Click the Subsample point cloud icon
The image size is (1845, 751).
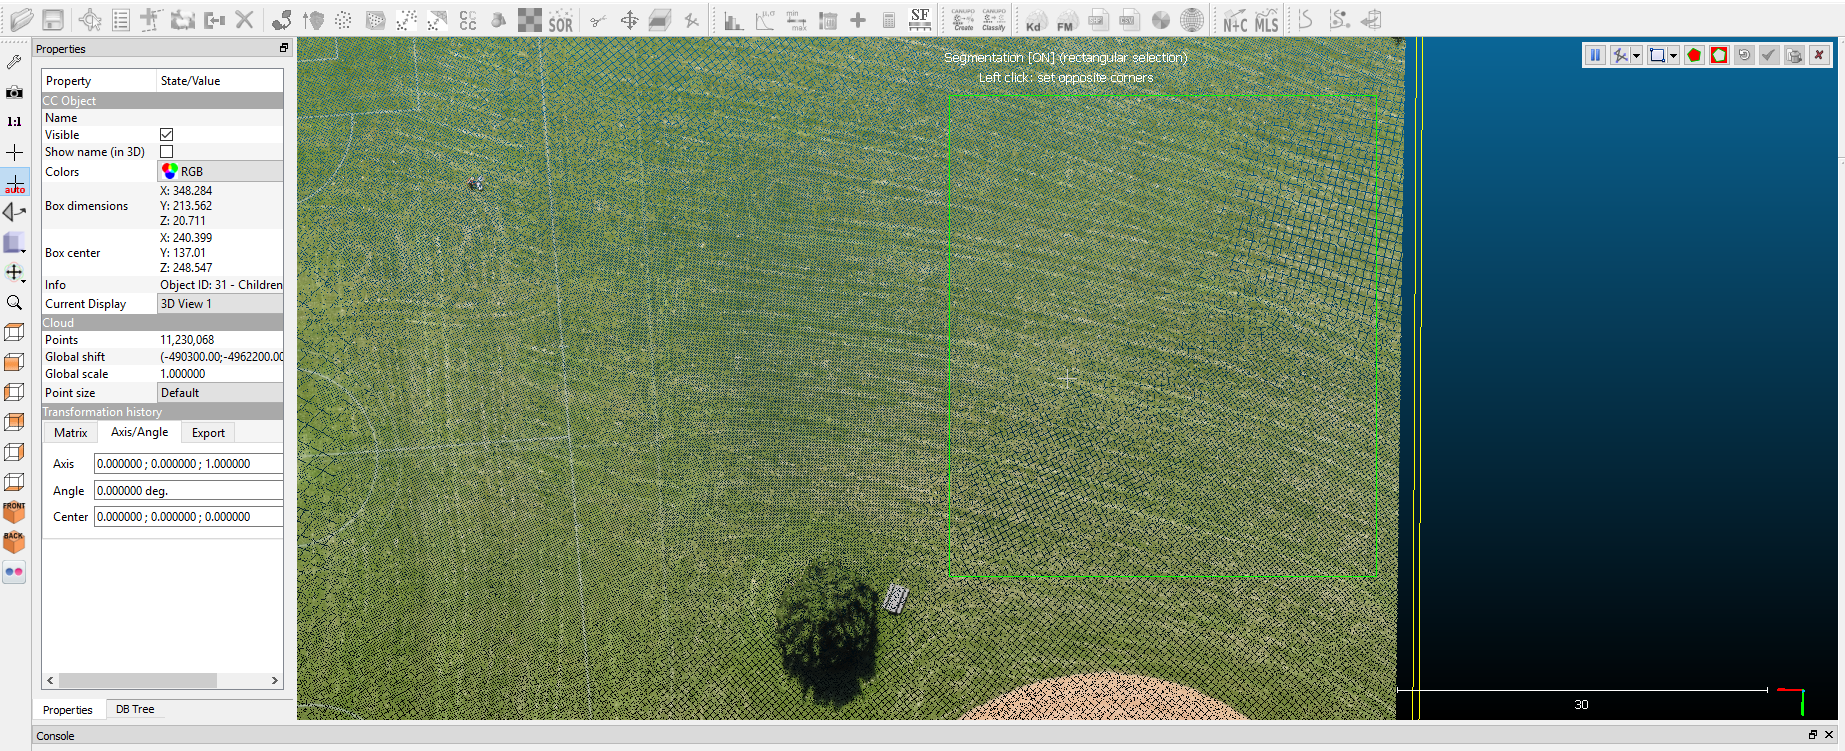click(x=343, y=19)
